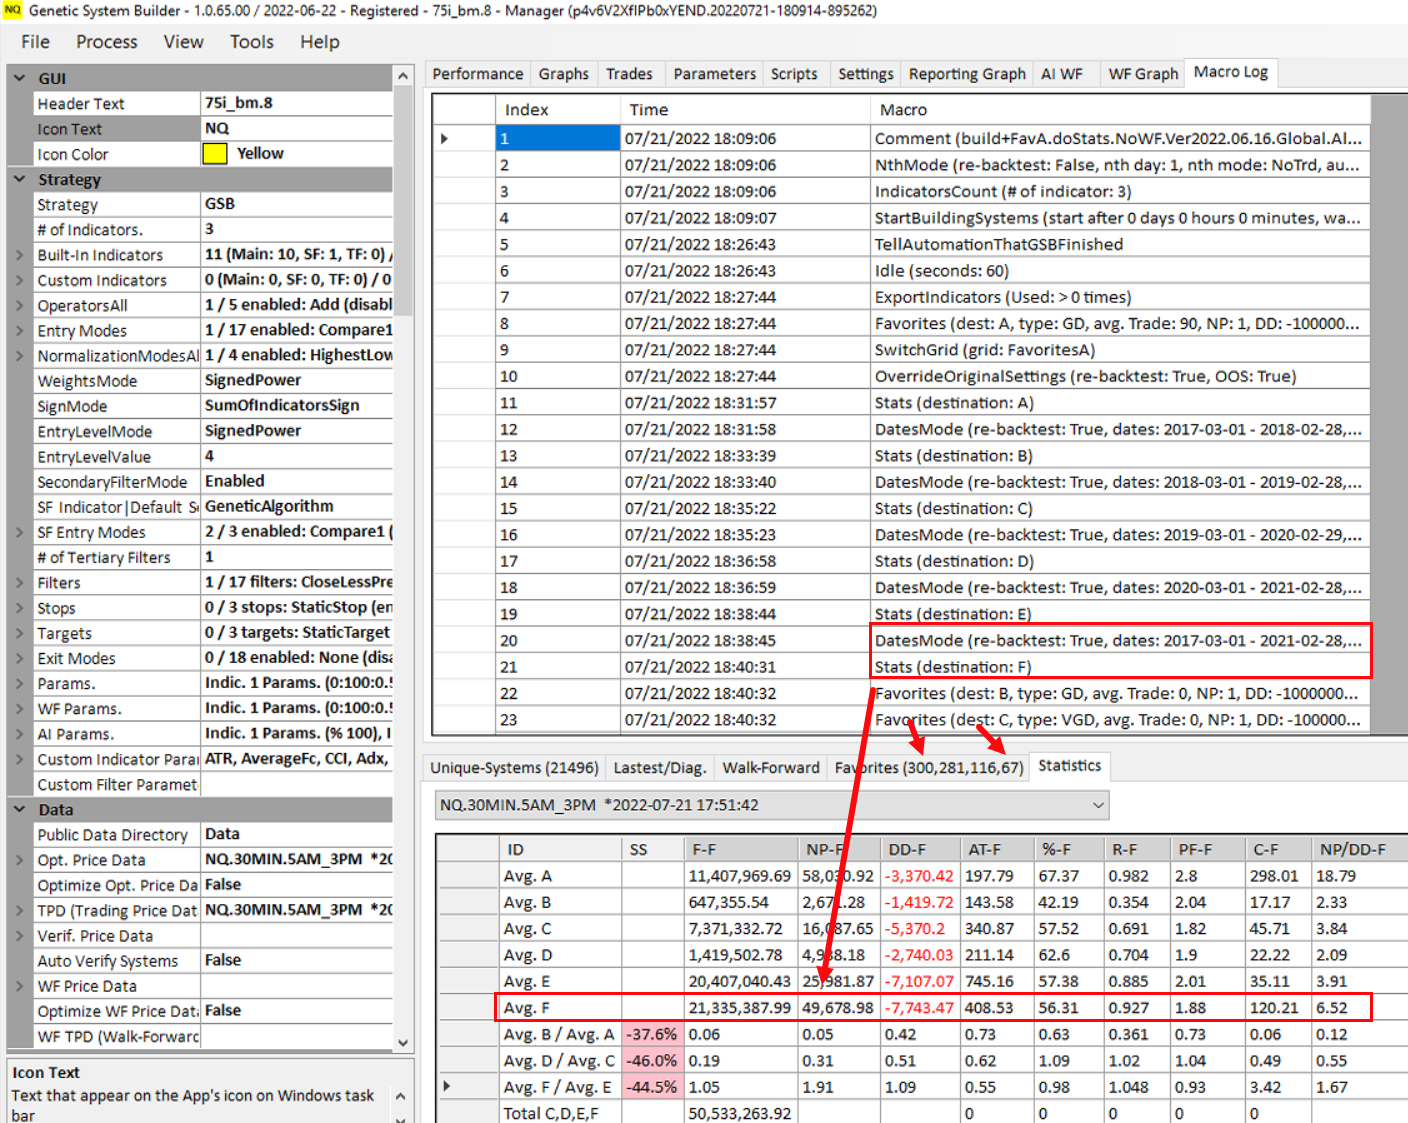This screenshot has width=1408, height=1123.
Task: Open the Unique-Systems tab
Action: [514, 768]
